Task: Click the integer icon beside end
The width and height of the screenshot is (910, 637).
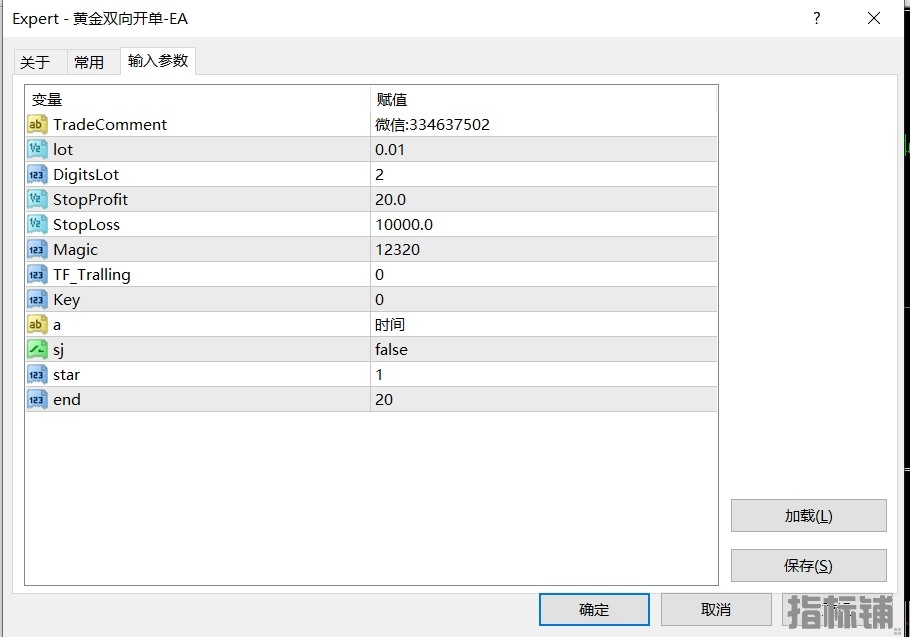Action: pos(37,399)
